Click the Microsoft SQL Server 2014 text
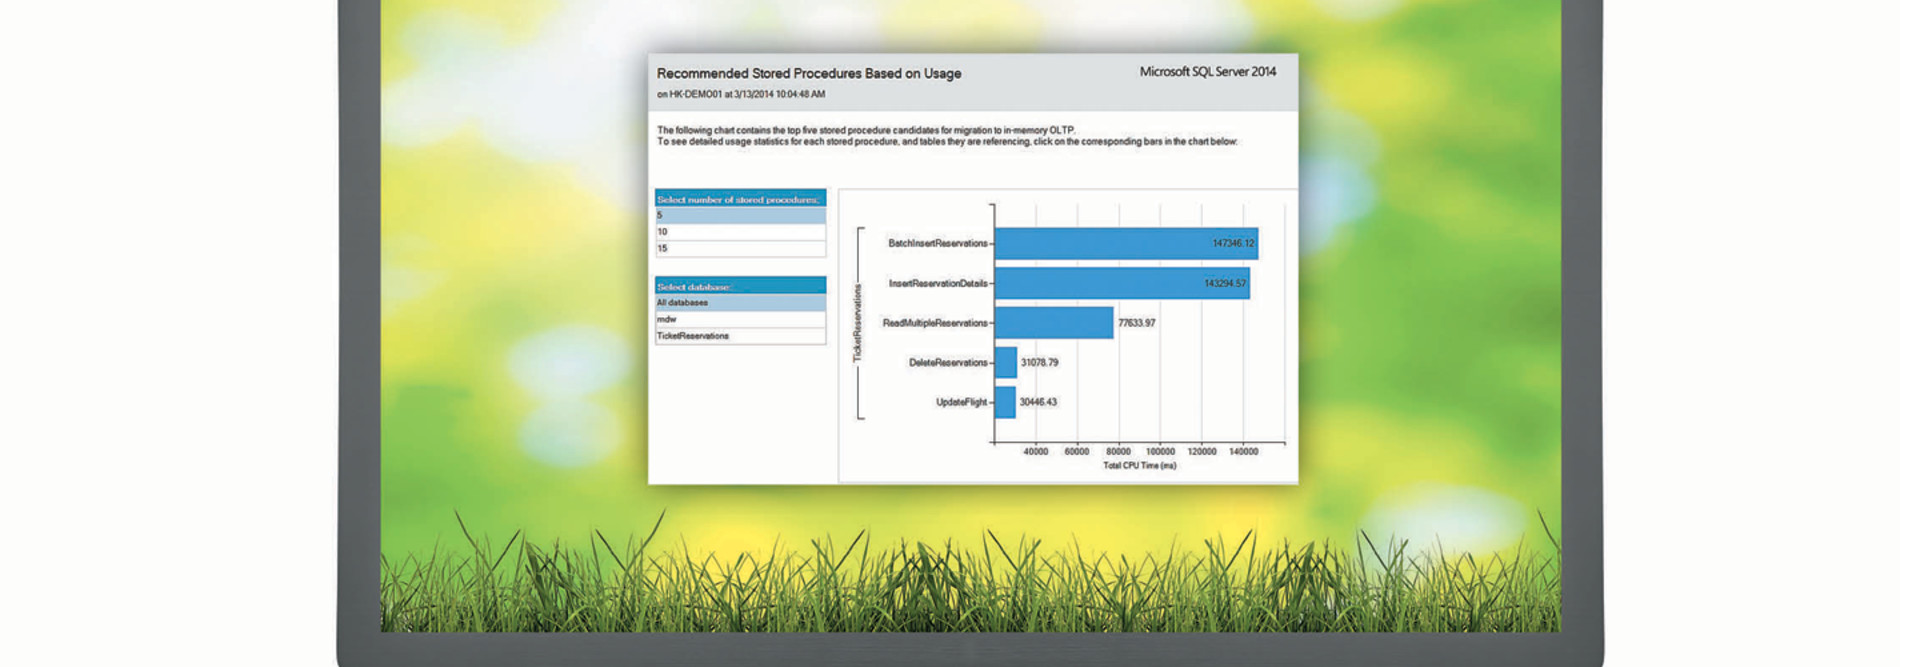Viewport: 1920px width, 667px height. coord(1208,72)
